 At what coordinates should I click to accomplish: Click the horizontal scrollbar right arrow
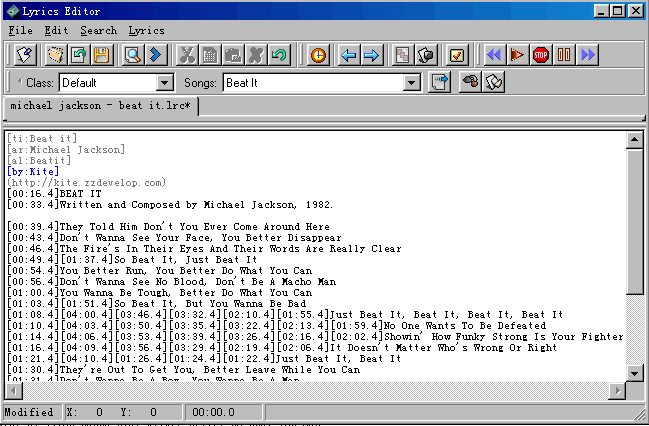[x=617, y=390]
